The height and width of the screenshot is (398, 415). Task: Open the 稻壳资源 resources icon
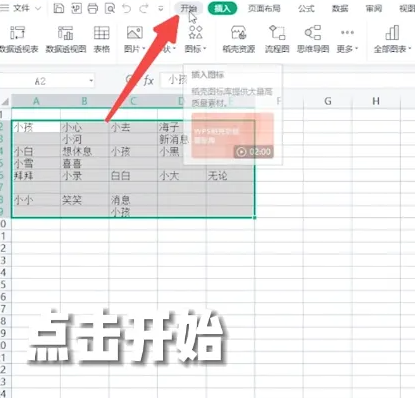[x=239, y=39]
